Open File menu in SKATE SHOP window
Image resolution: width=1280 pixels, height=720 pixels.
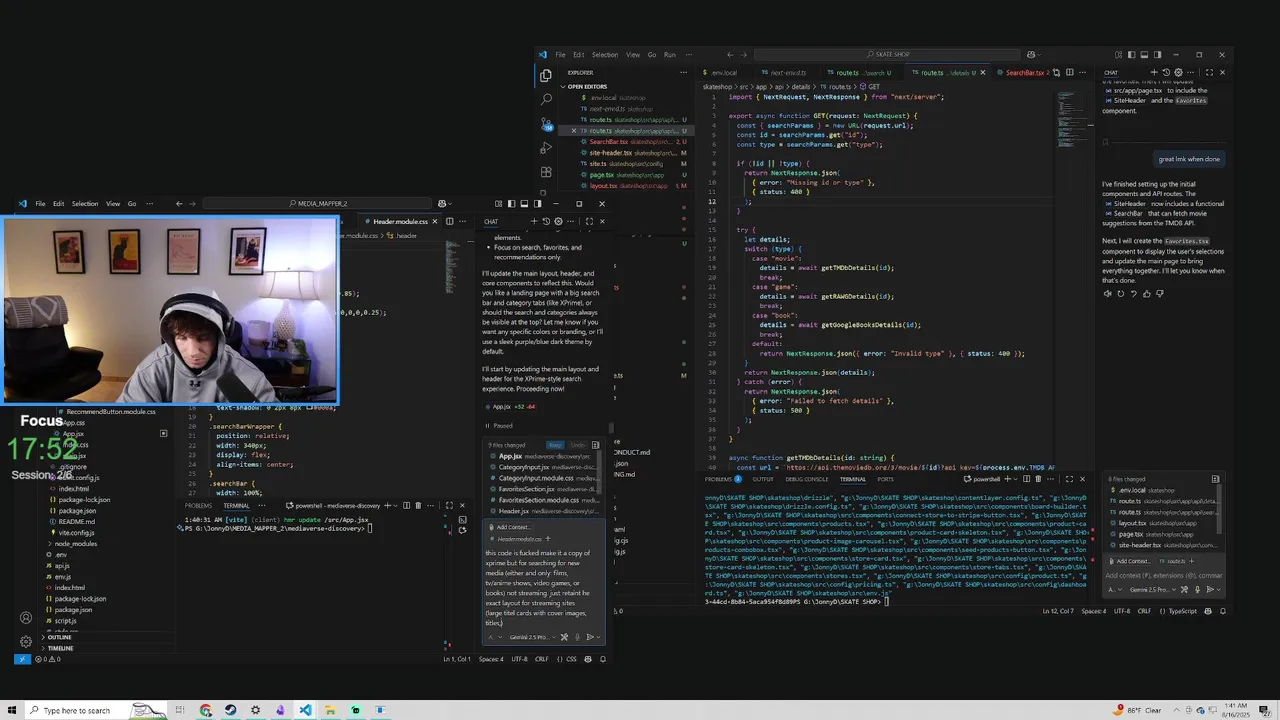coord(560,55)
